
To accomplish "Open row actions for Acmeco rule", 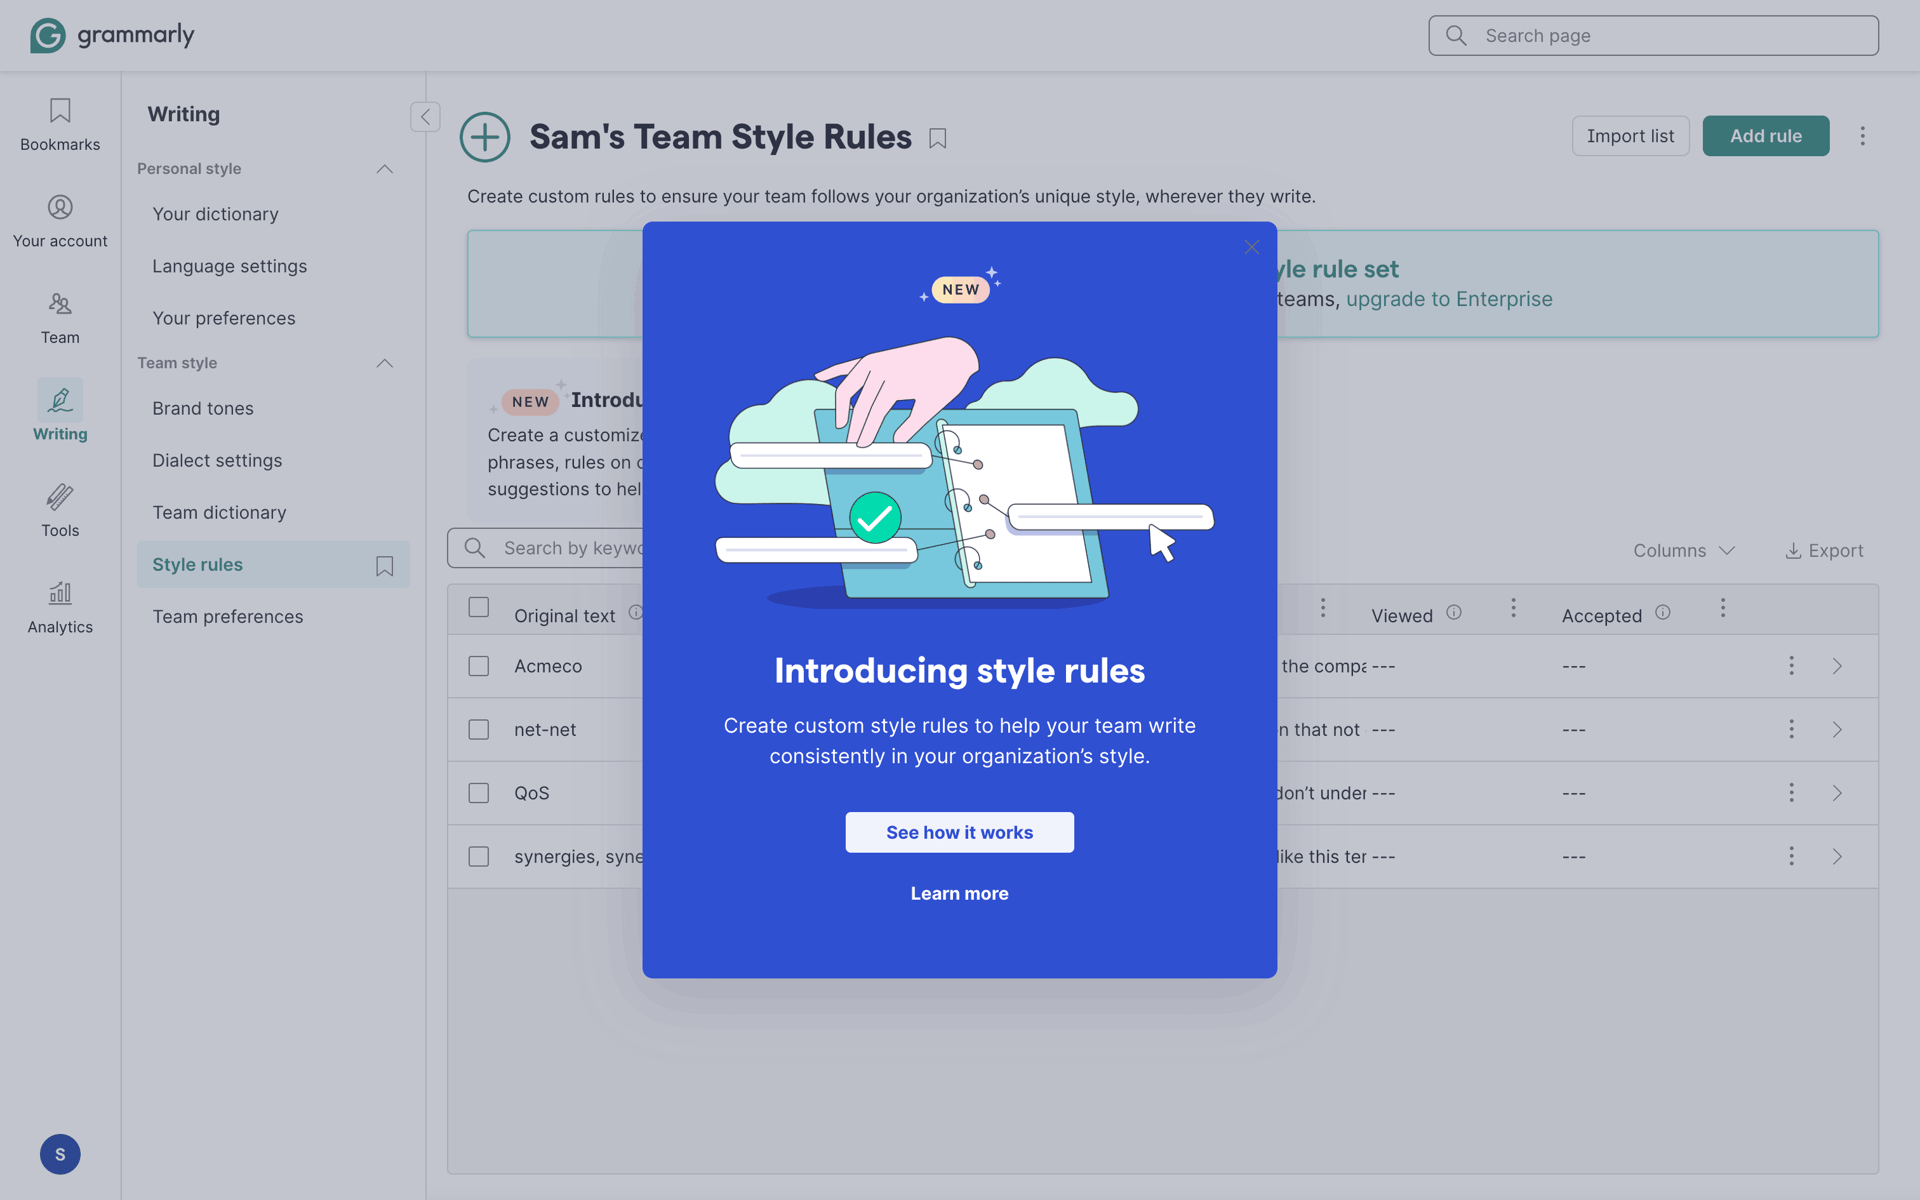I will tap(1791, 666).
